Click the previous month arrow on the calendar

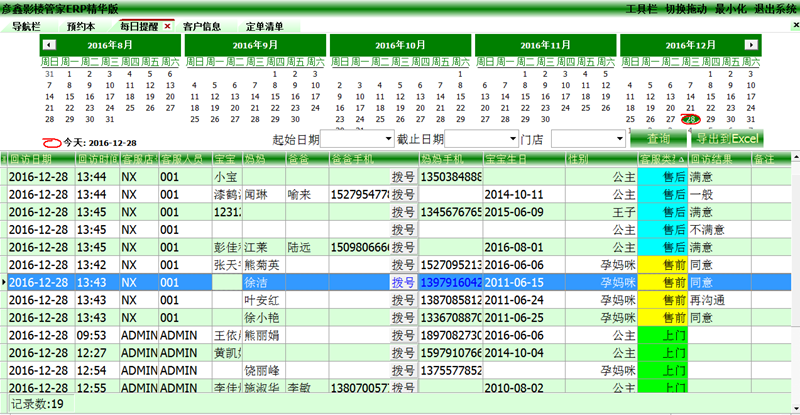51,46
